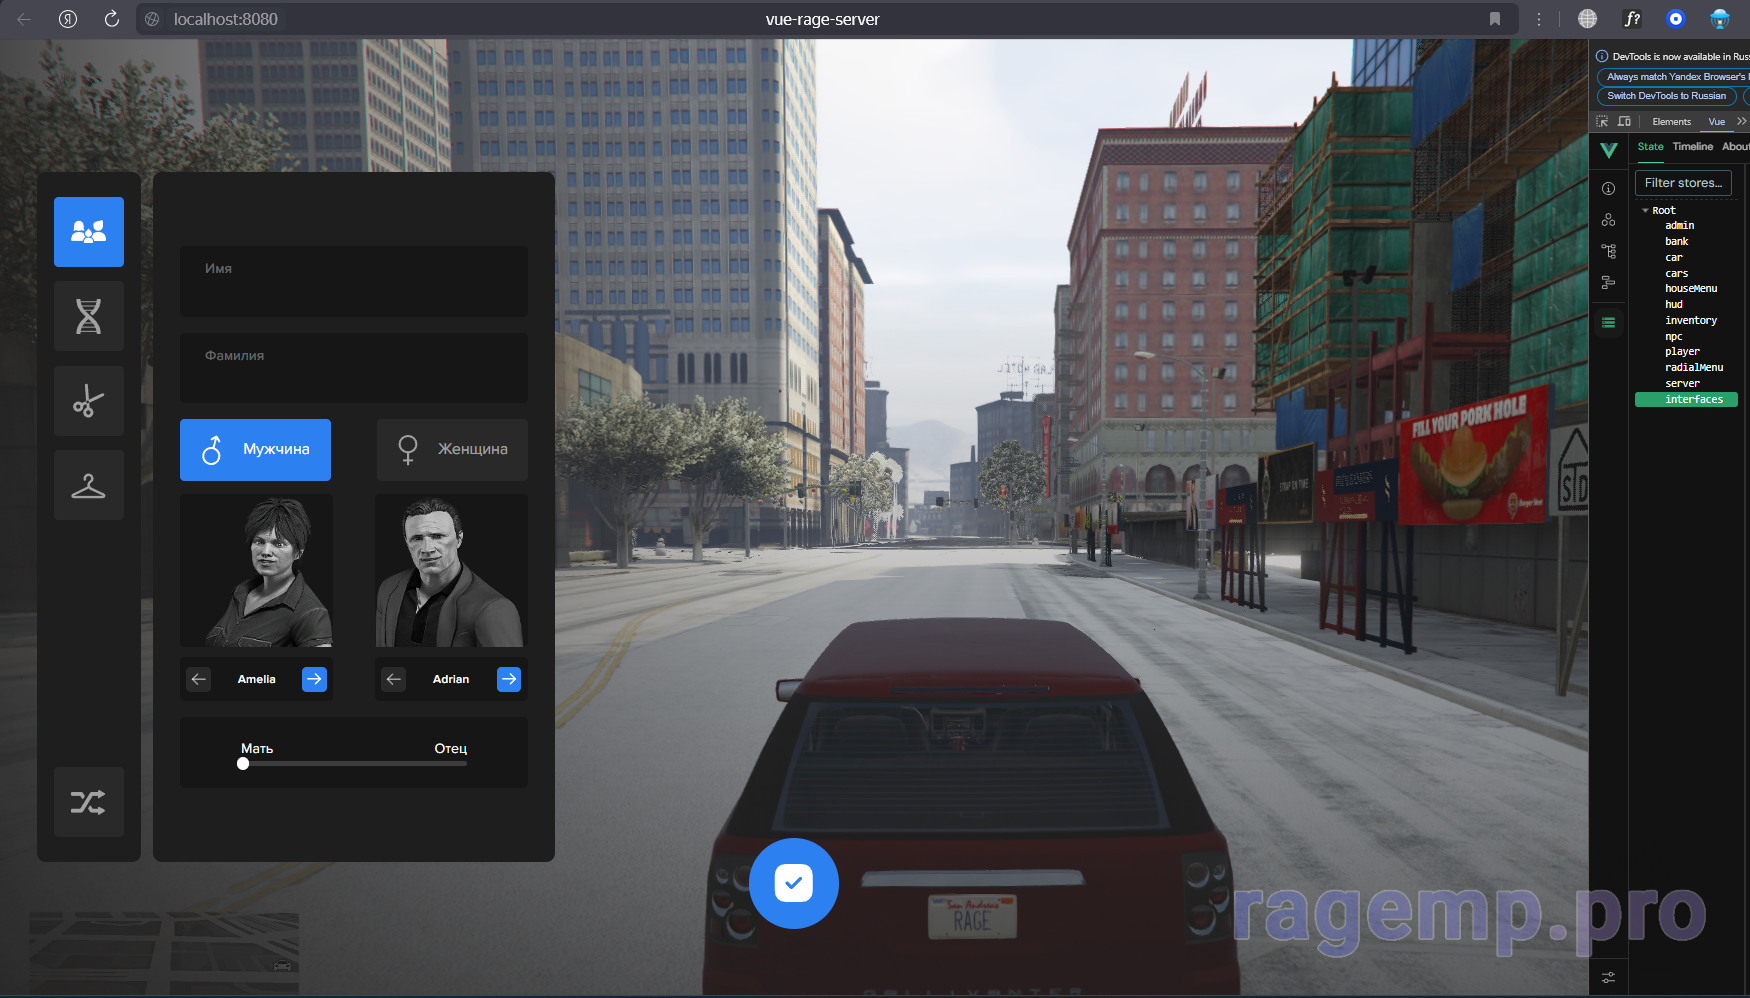Go to next mother after Amelia
This screenshot has height=998, width=1750.
(314, 679)
